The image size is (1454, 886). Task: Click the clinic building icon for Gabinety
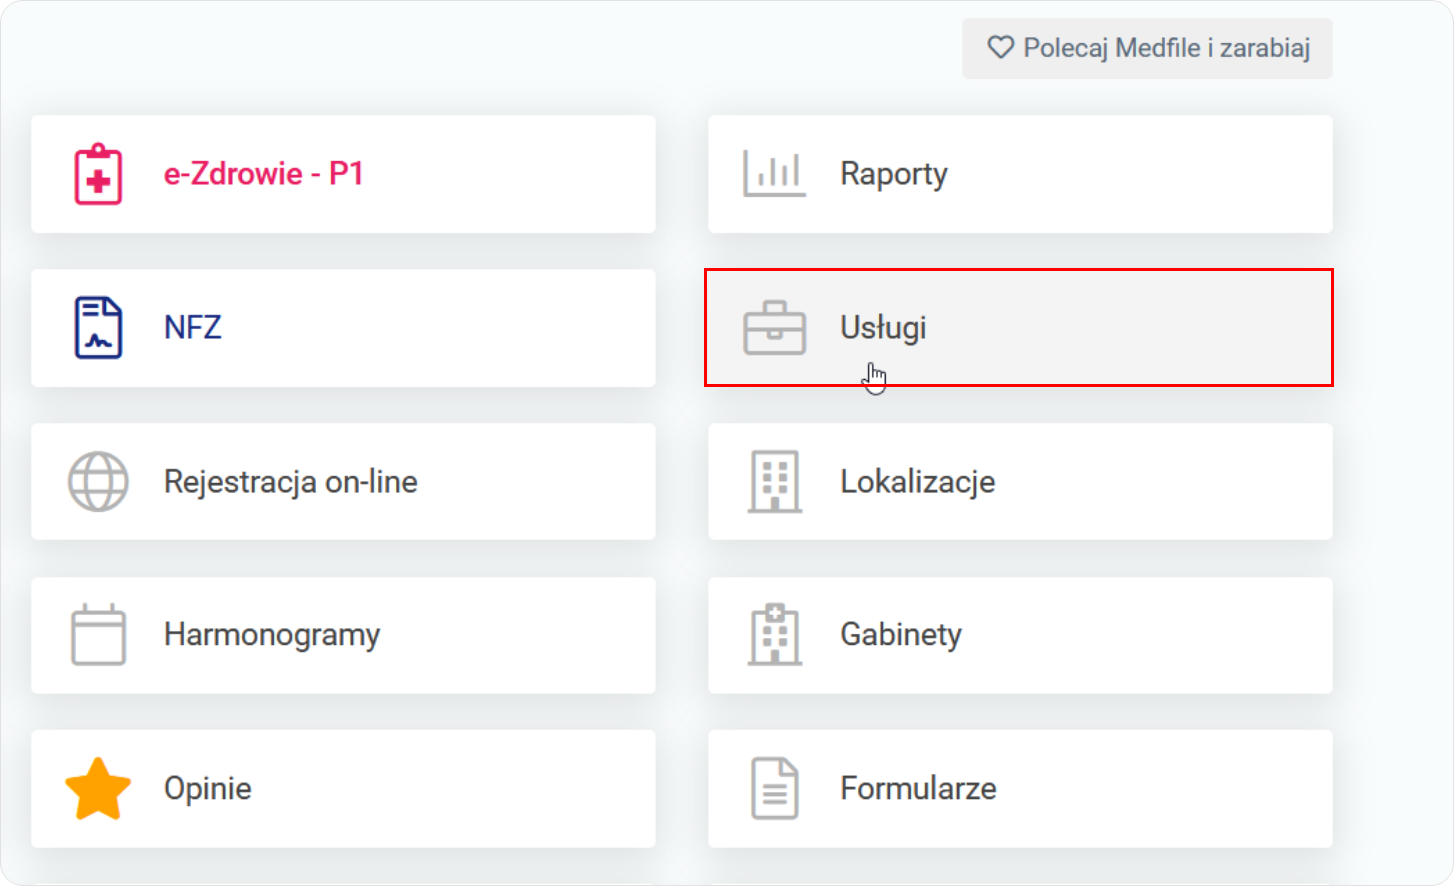774,635
